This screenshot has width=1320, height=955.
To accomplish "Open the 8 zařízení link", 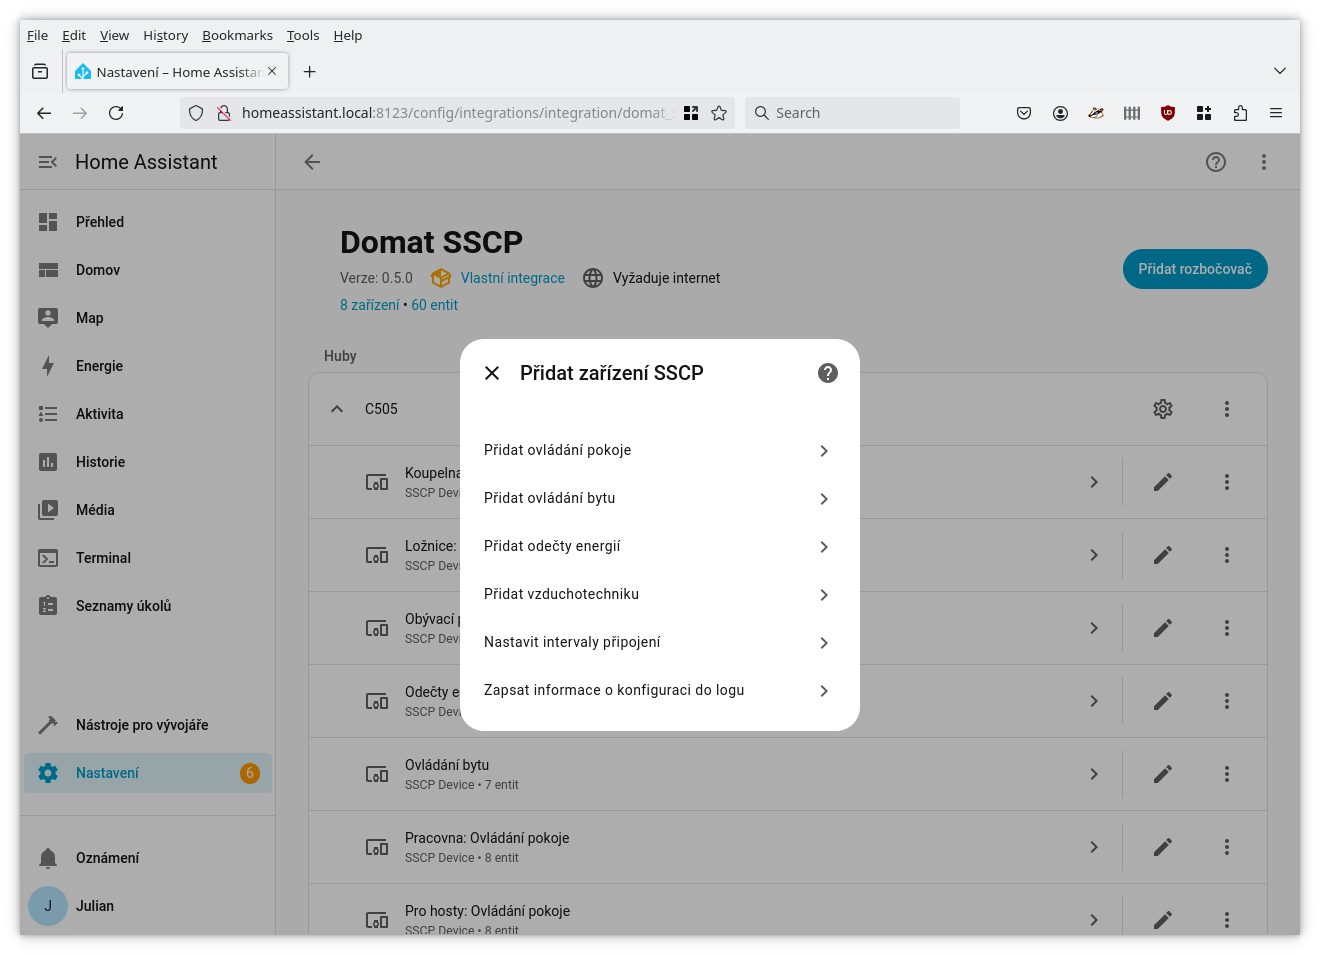I will pos(370,305).
